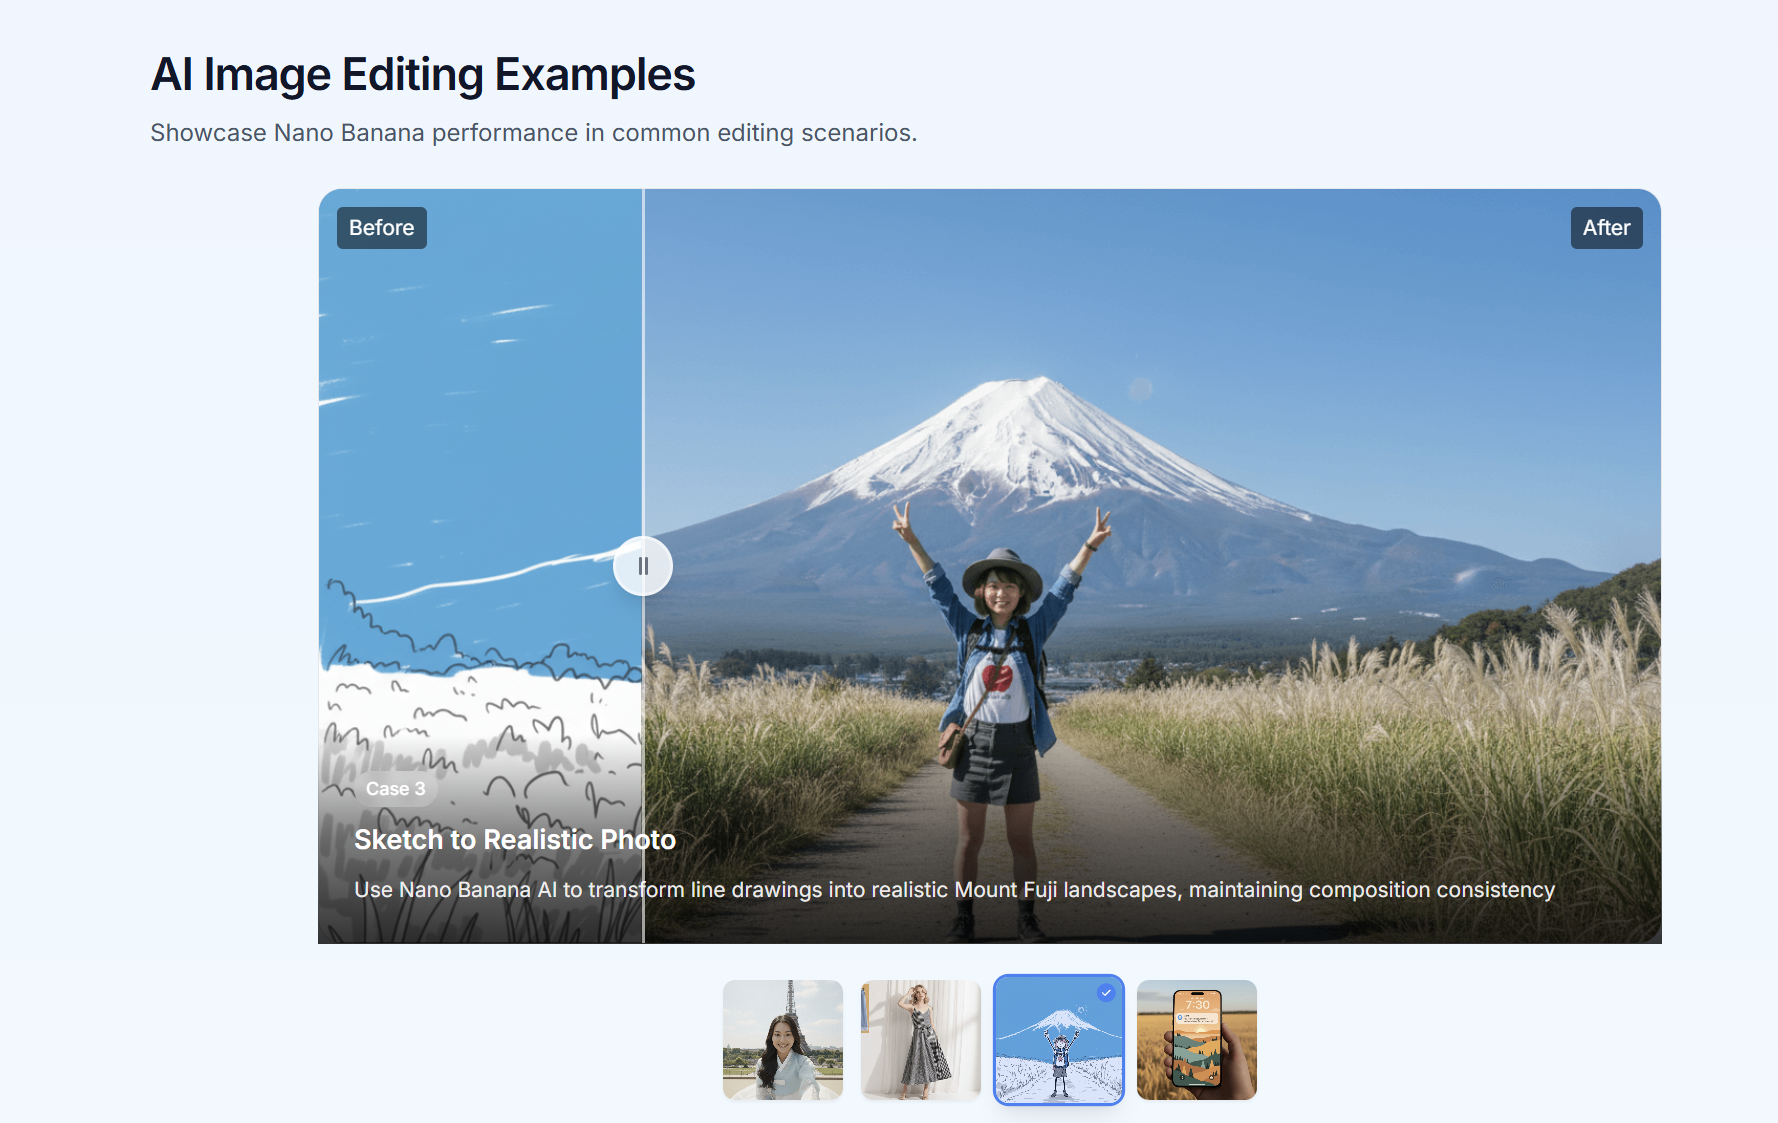Click the Sketch to Realistic Photo title

[514, 840]
